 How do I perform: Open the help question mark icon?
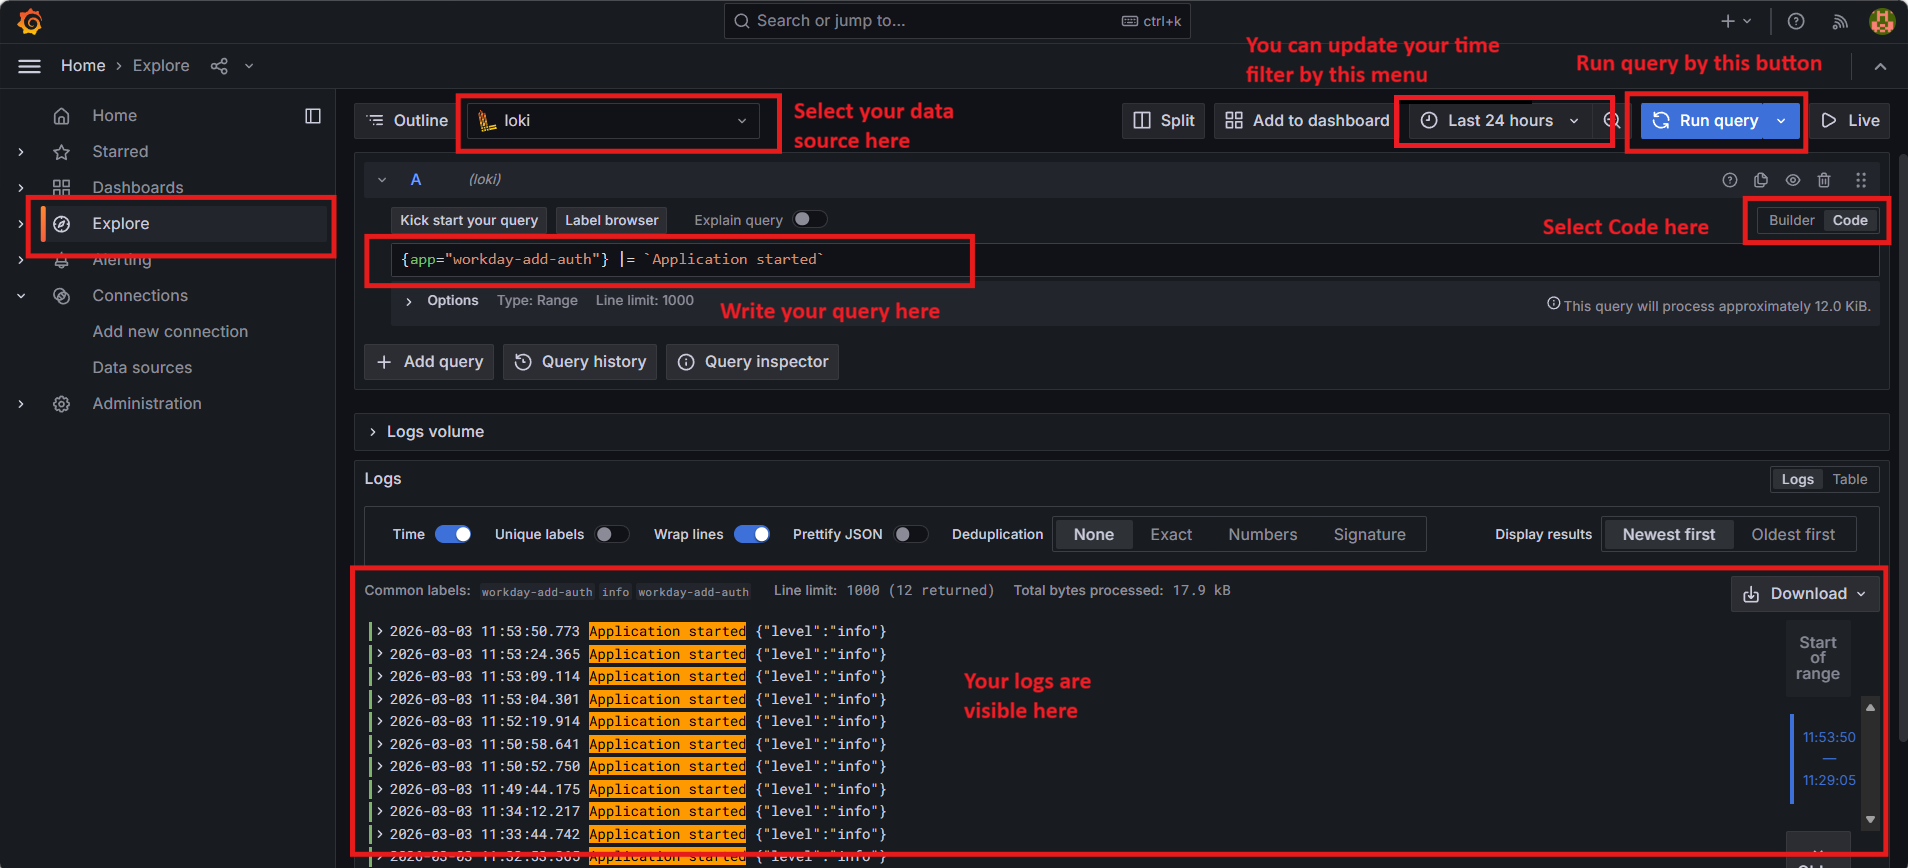[x=1796, y=21]
